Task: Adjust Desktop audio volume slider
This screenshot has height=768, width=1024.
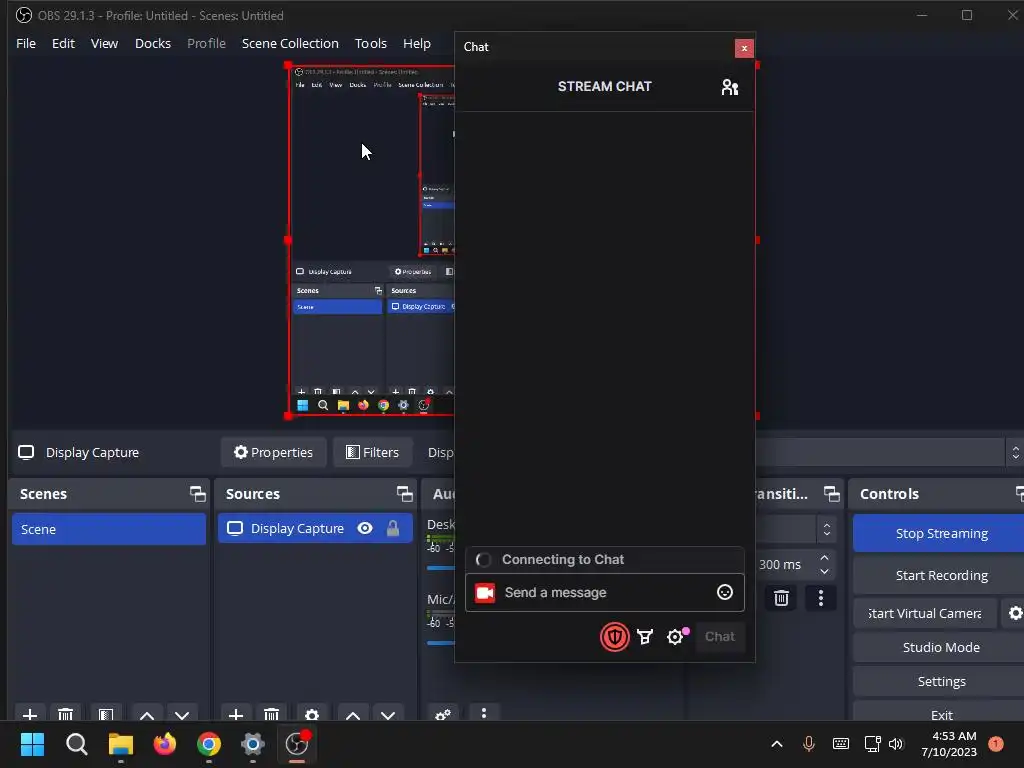Action: (x=441, y=568)
